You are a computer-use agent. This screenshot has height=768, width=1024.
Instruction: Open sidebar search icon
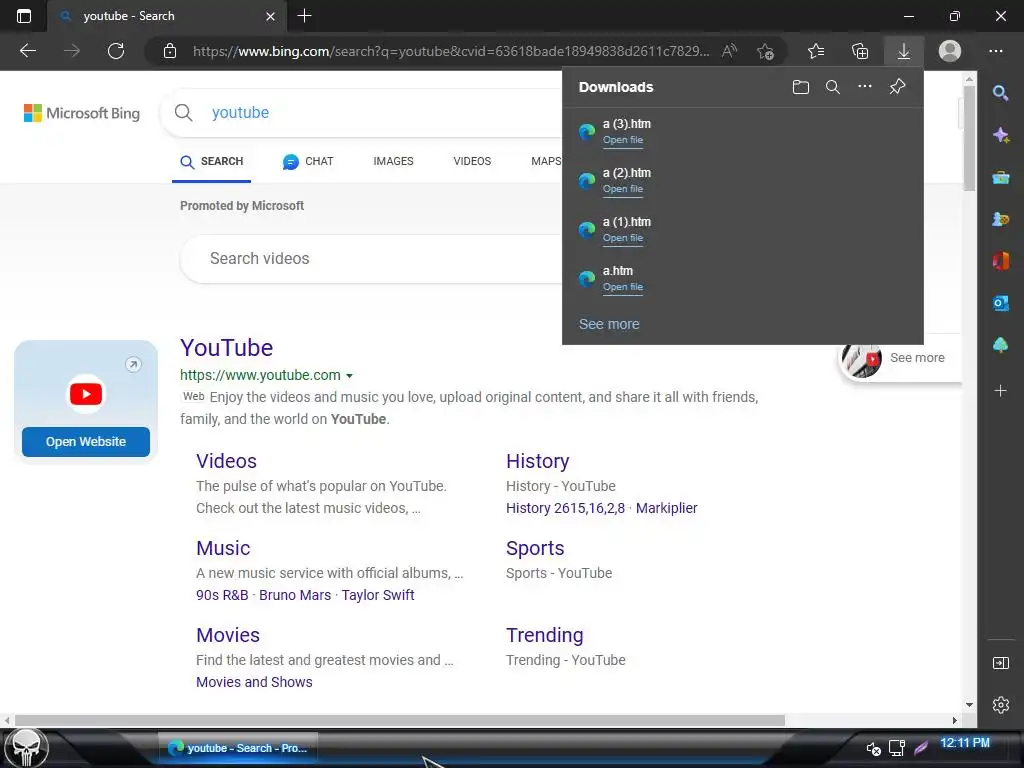coord(1000,93)
